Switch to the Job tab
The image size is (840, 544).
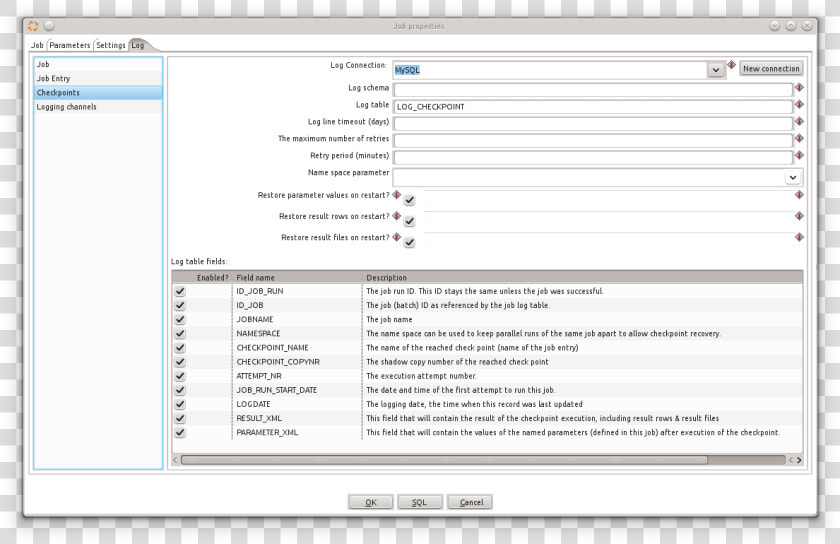tap(37, 45)
